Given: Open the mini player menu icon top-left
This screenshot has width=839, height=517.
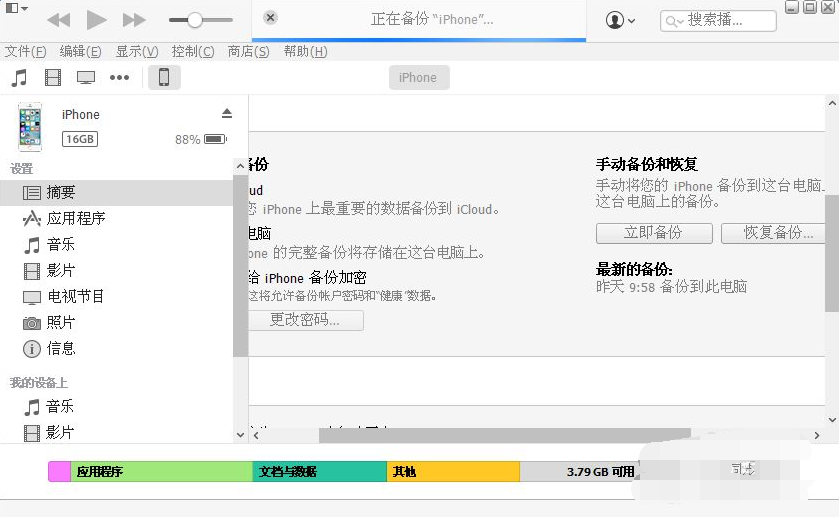Looking at the screenshot, I should (x=17, y=8).
